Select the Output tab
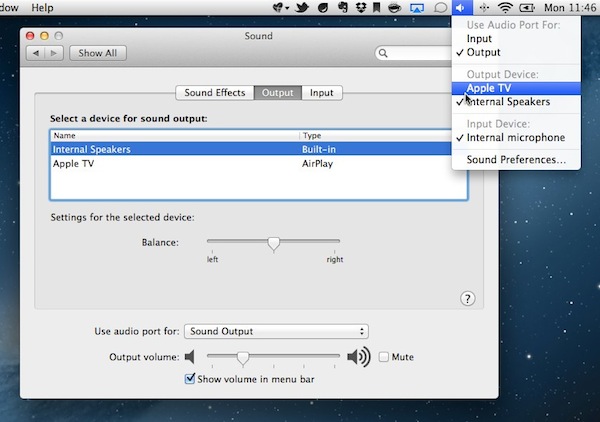600x422 pixels. pos(278,93)
